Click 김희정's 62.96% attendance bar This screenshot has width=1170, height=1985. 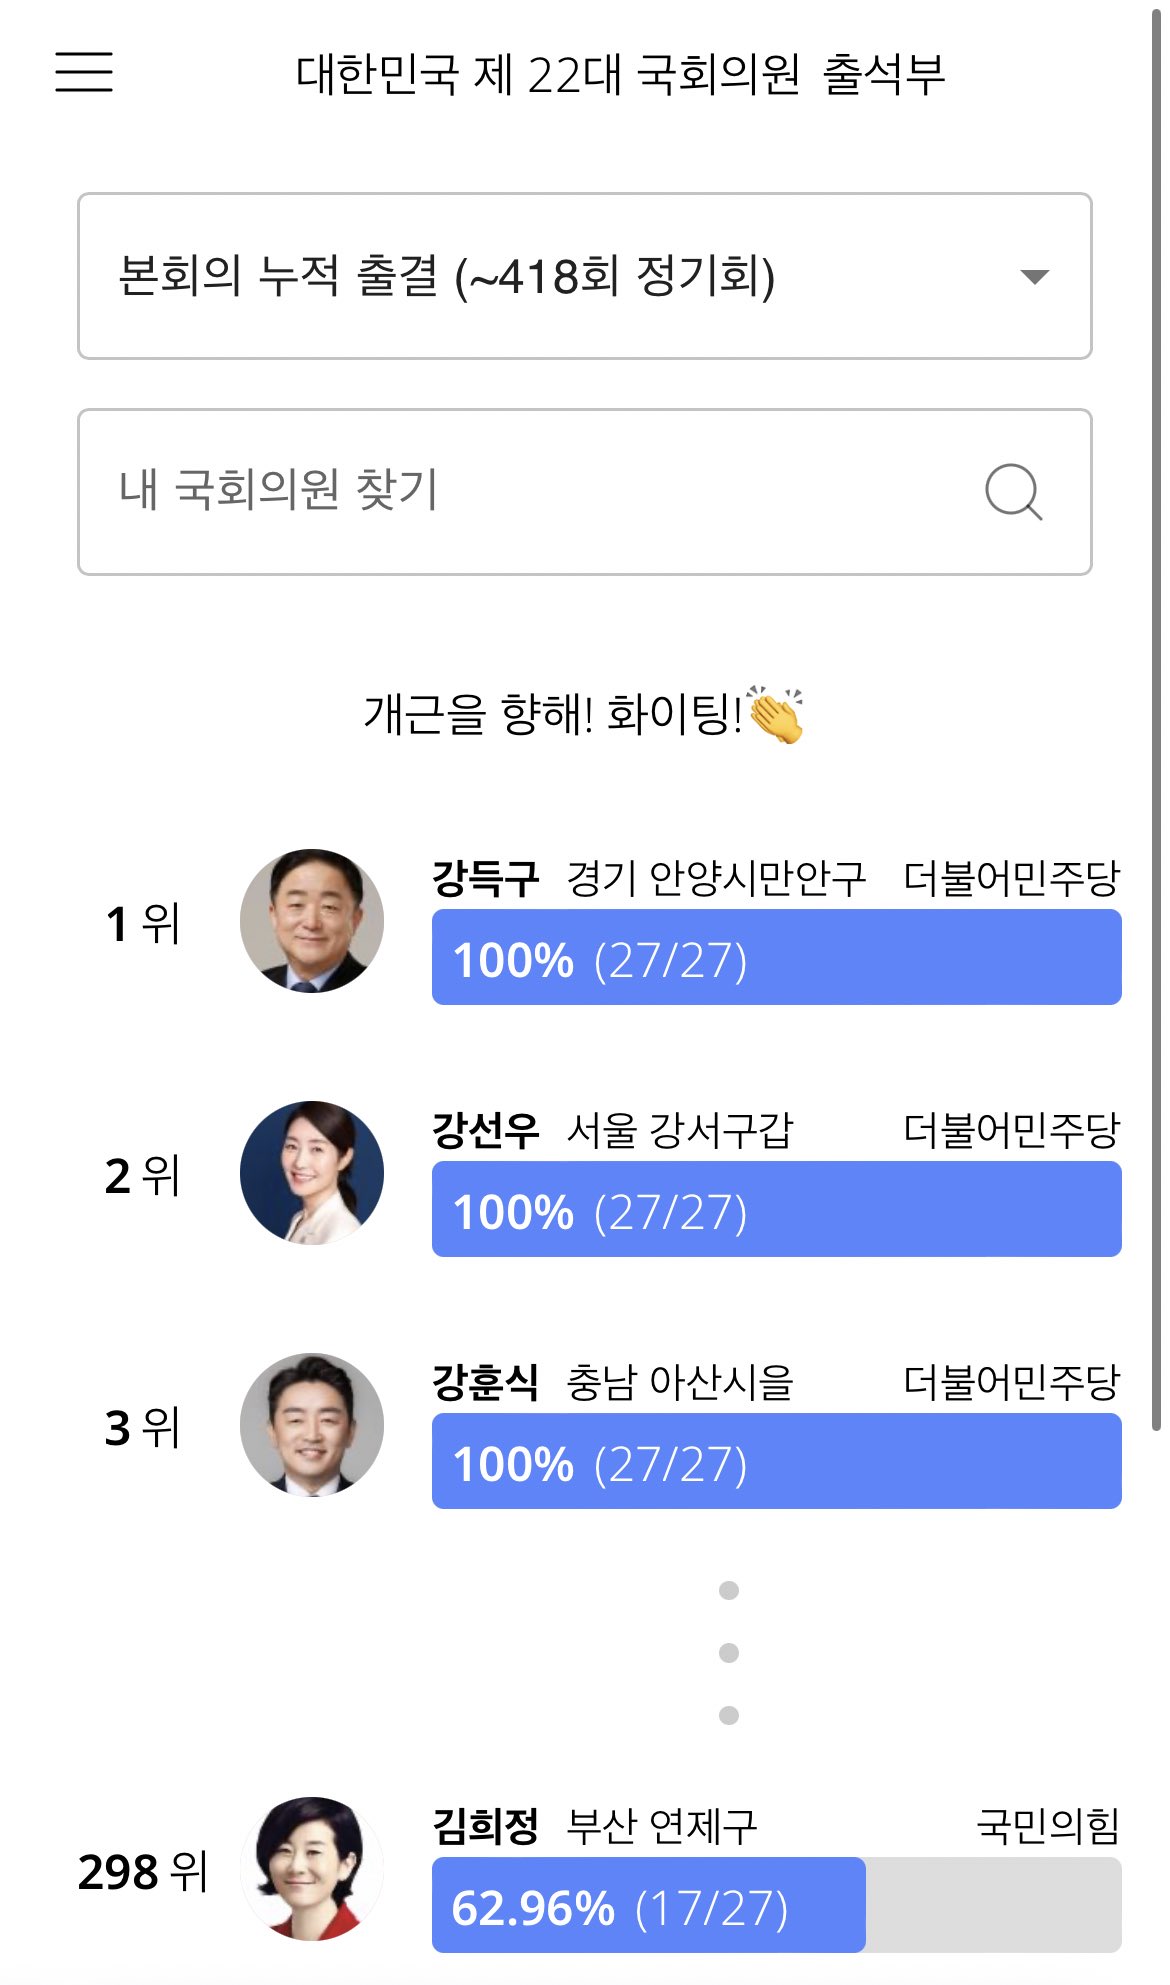[776, 1906]
